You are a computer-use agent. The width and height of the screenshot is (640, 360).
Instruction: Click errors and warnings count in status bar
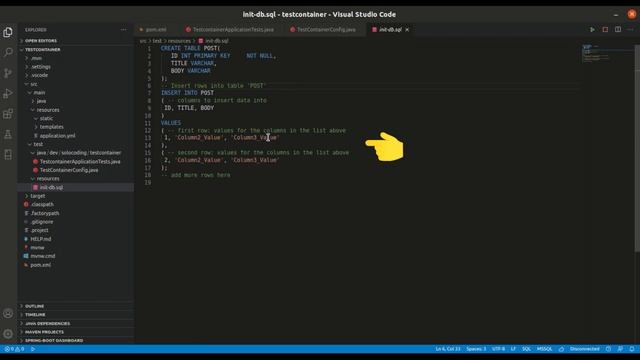[x=14, y=349]
